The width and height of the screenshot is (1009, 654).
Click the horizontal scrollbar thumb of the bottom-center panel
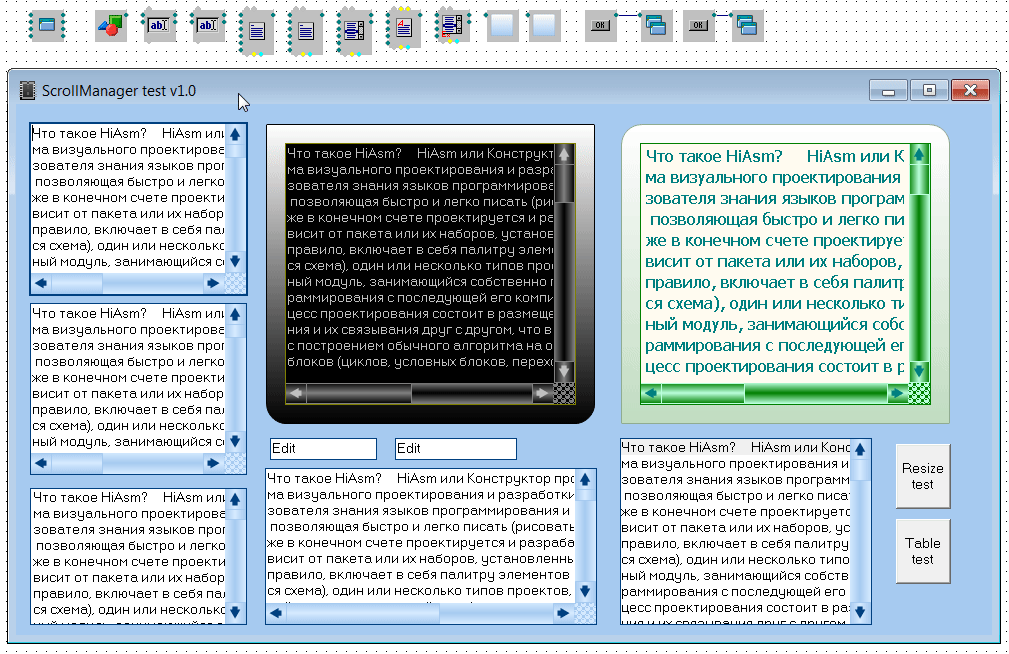pyautogui.click(x=363, y=613)
